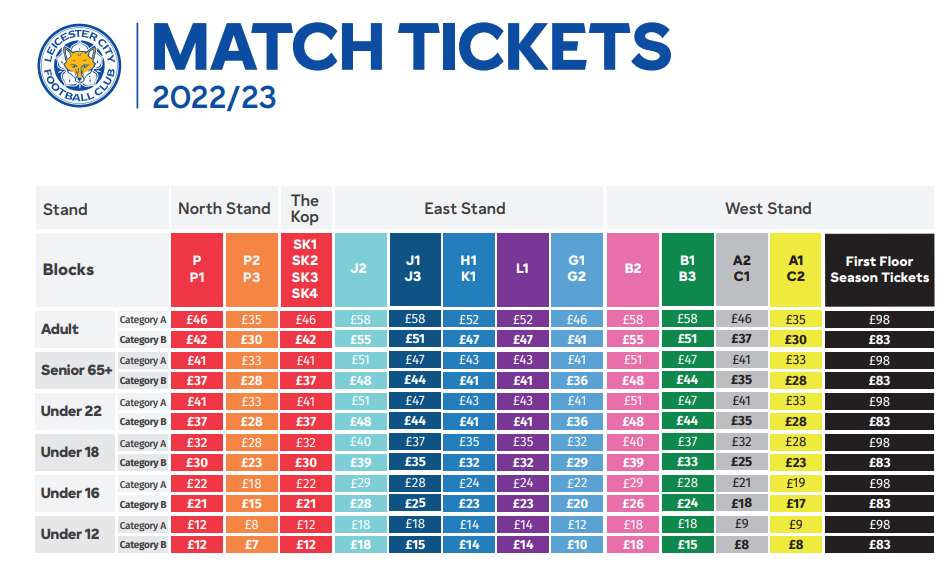Click the West Stand column heading

click(x=768, y=208)
